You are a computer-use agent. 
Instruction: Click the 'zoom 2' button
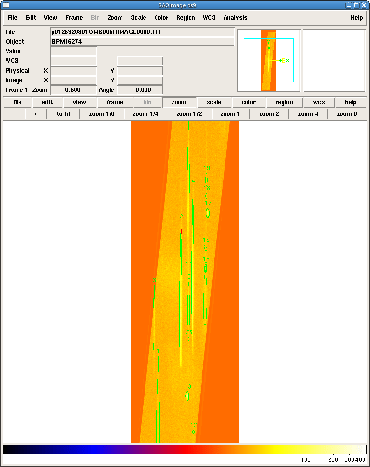(x=269, y=114)
